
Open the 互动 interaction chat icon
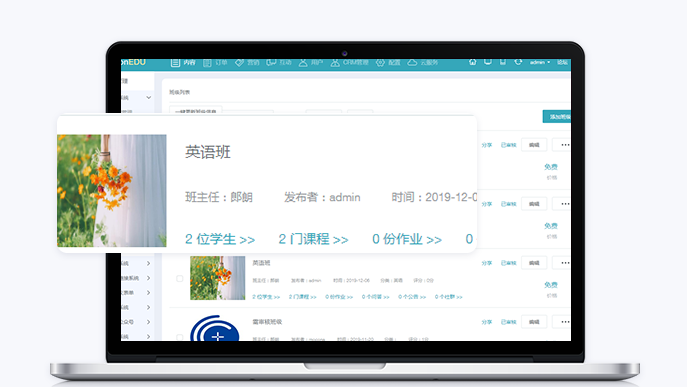(271, 63)
